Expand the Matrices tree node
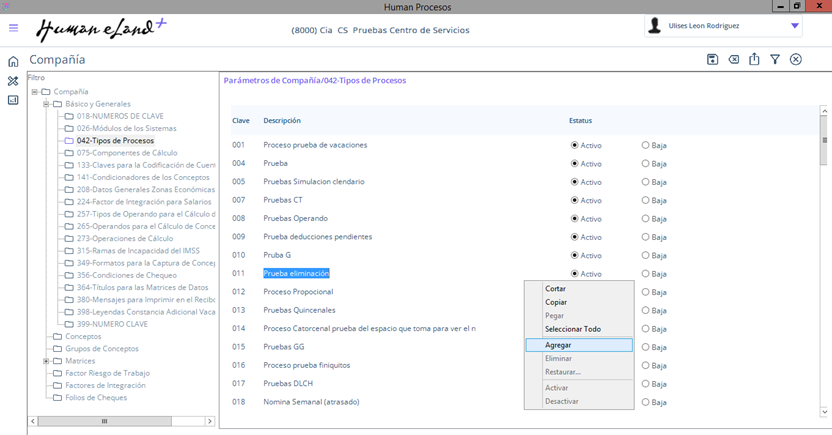Image resolution: width=832 pixels, height=435 pixels. (46, 361)
